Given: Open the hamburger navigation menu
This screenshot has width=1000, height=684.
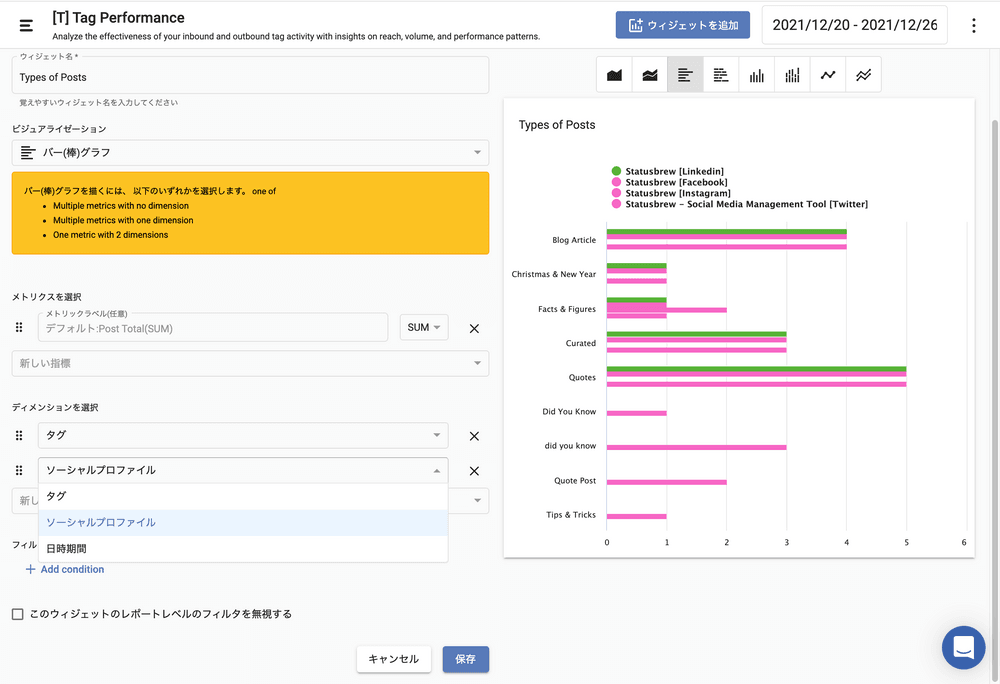Looking at the screenshot, I should (x=26, y=25).
